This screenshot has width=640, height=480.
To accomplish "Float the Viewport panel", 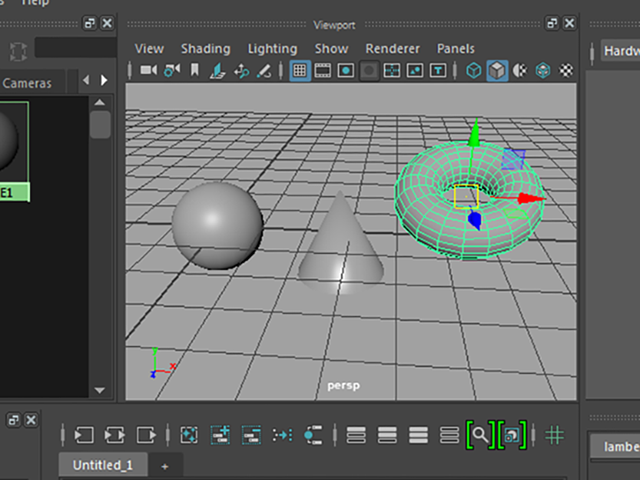I will click(x=552, y=23).
